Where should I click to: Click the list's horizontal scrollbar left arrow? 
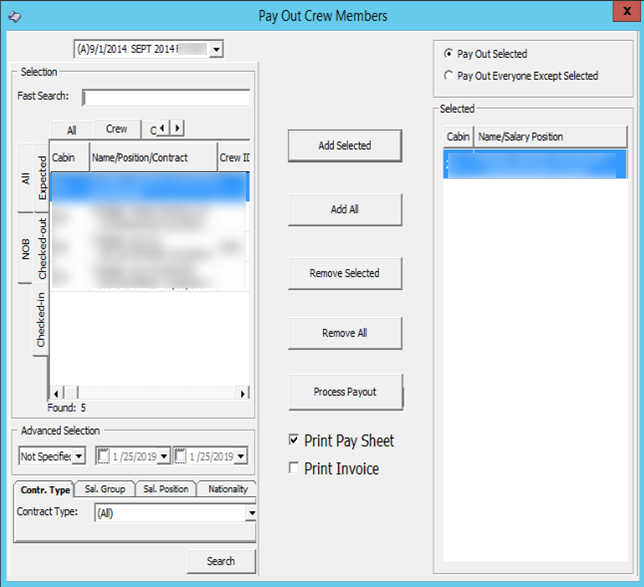click(56, 394)
